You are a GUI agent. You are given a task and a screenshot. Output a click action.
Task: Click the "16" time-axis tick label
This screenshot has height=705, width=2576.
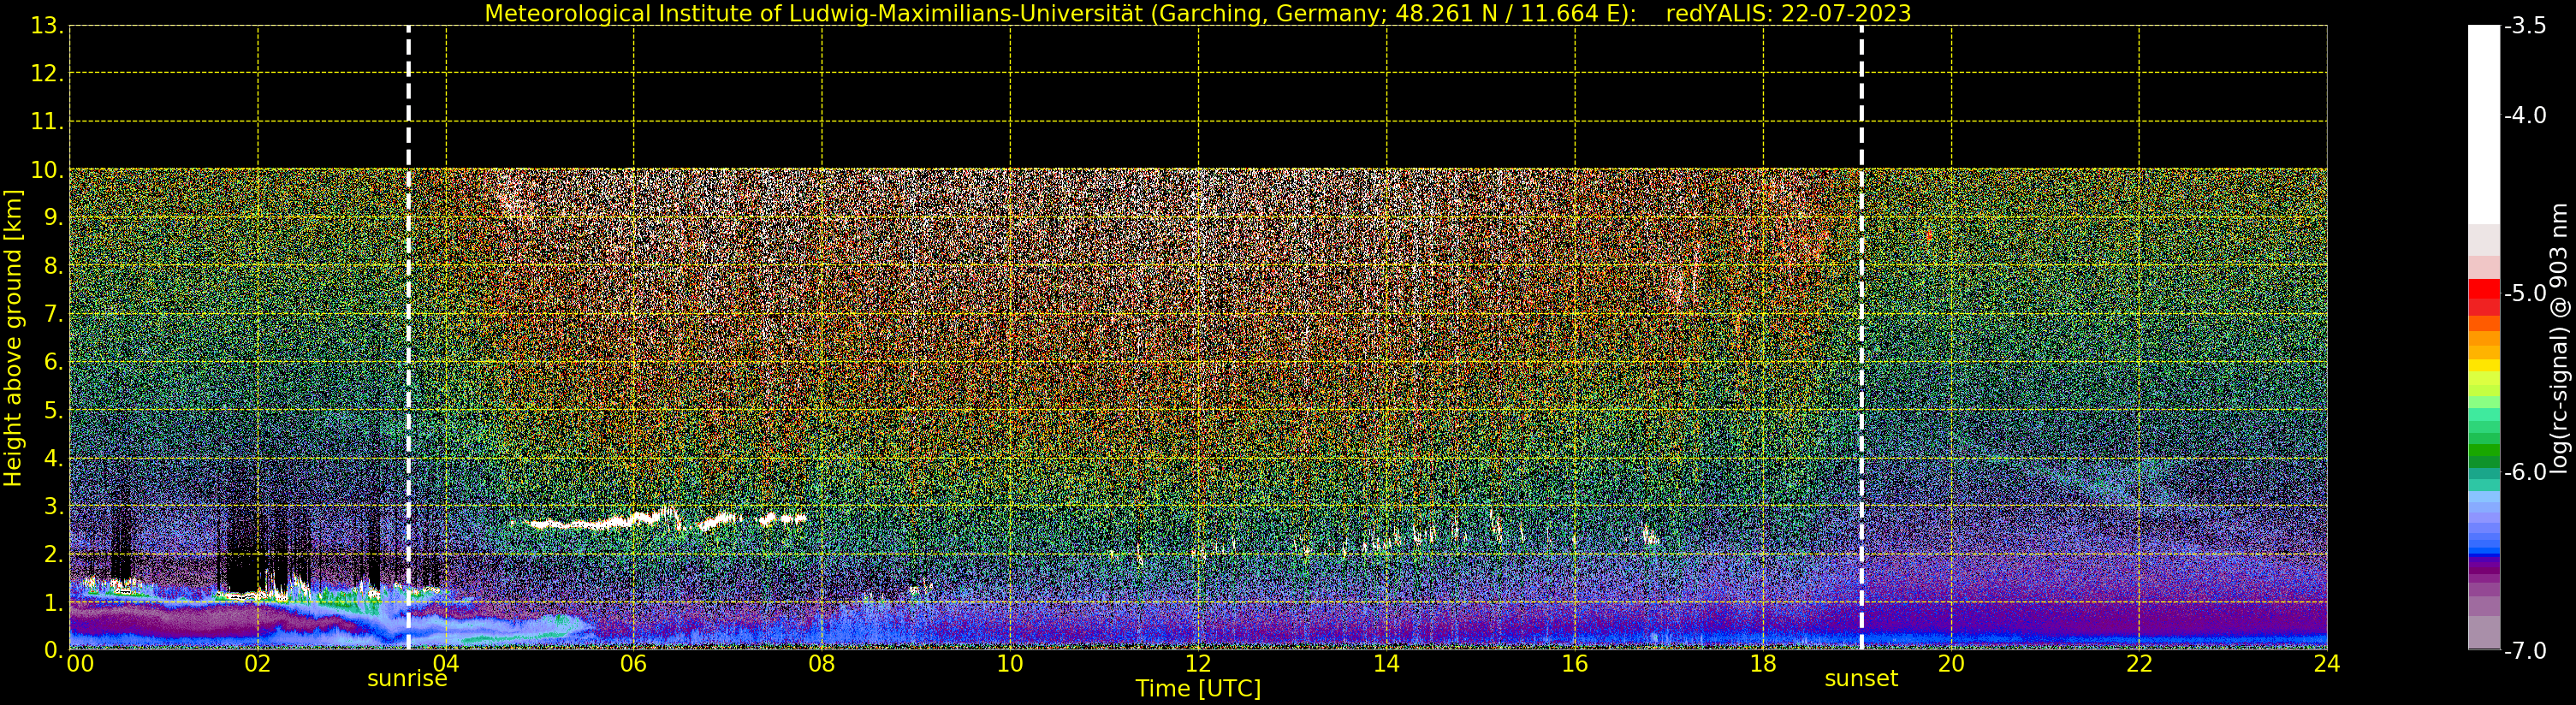1574,664
